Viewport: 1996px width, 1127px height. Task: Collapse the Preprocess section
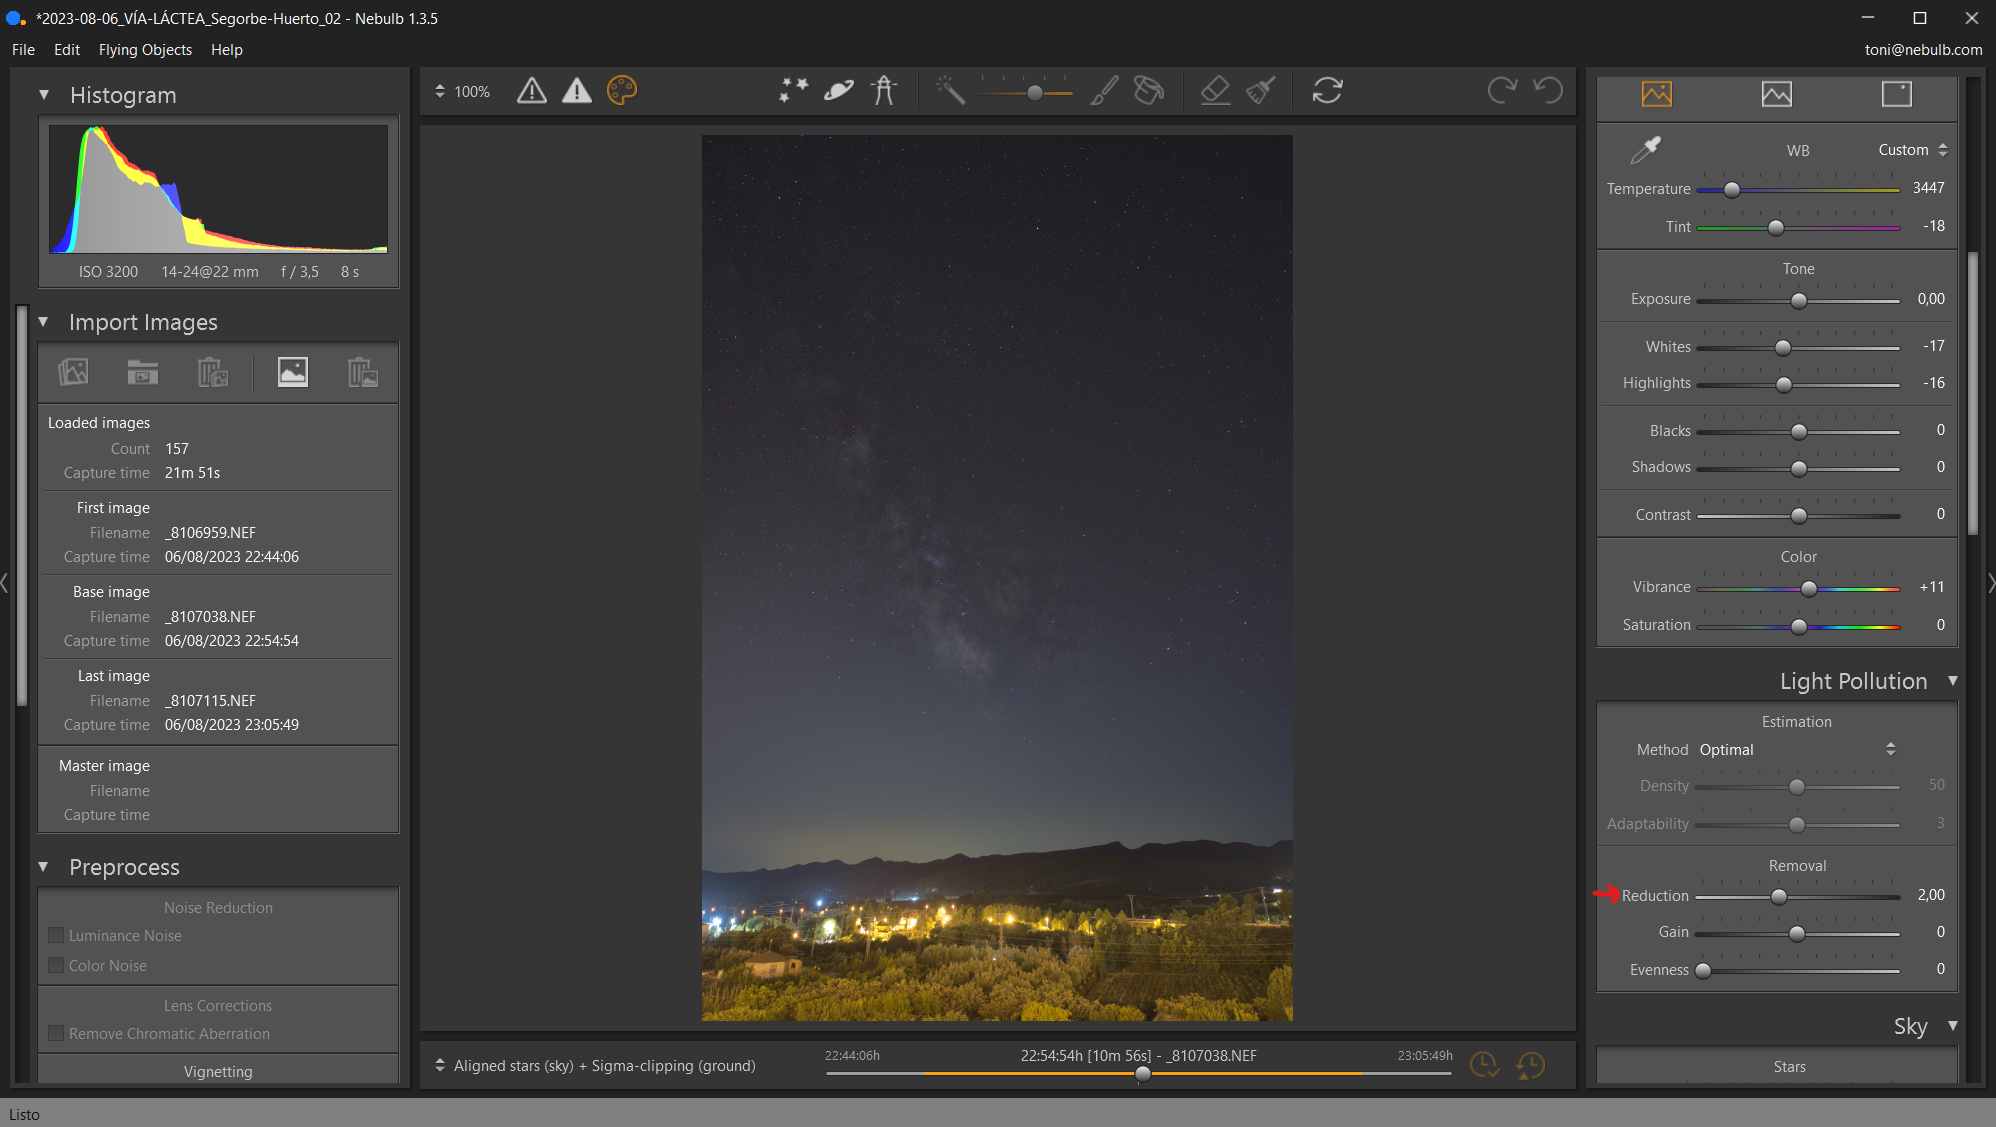[44, 867]
